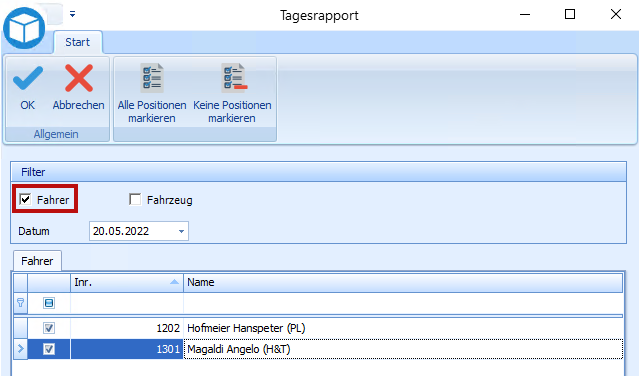This screenshot has height=376, width=639.
Task: Uncheck the Magaldi Angelo row checkbox
Action: tap(49, 349)
